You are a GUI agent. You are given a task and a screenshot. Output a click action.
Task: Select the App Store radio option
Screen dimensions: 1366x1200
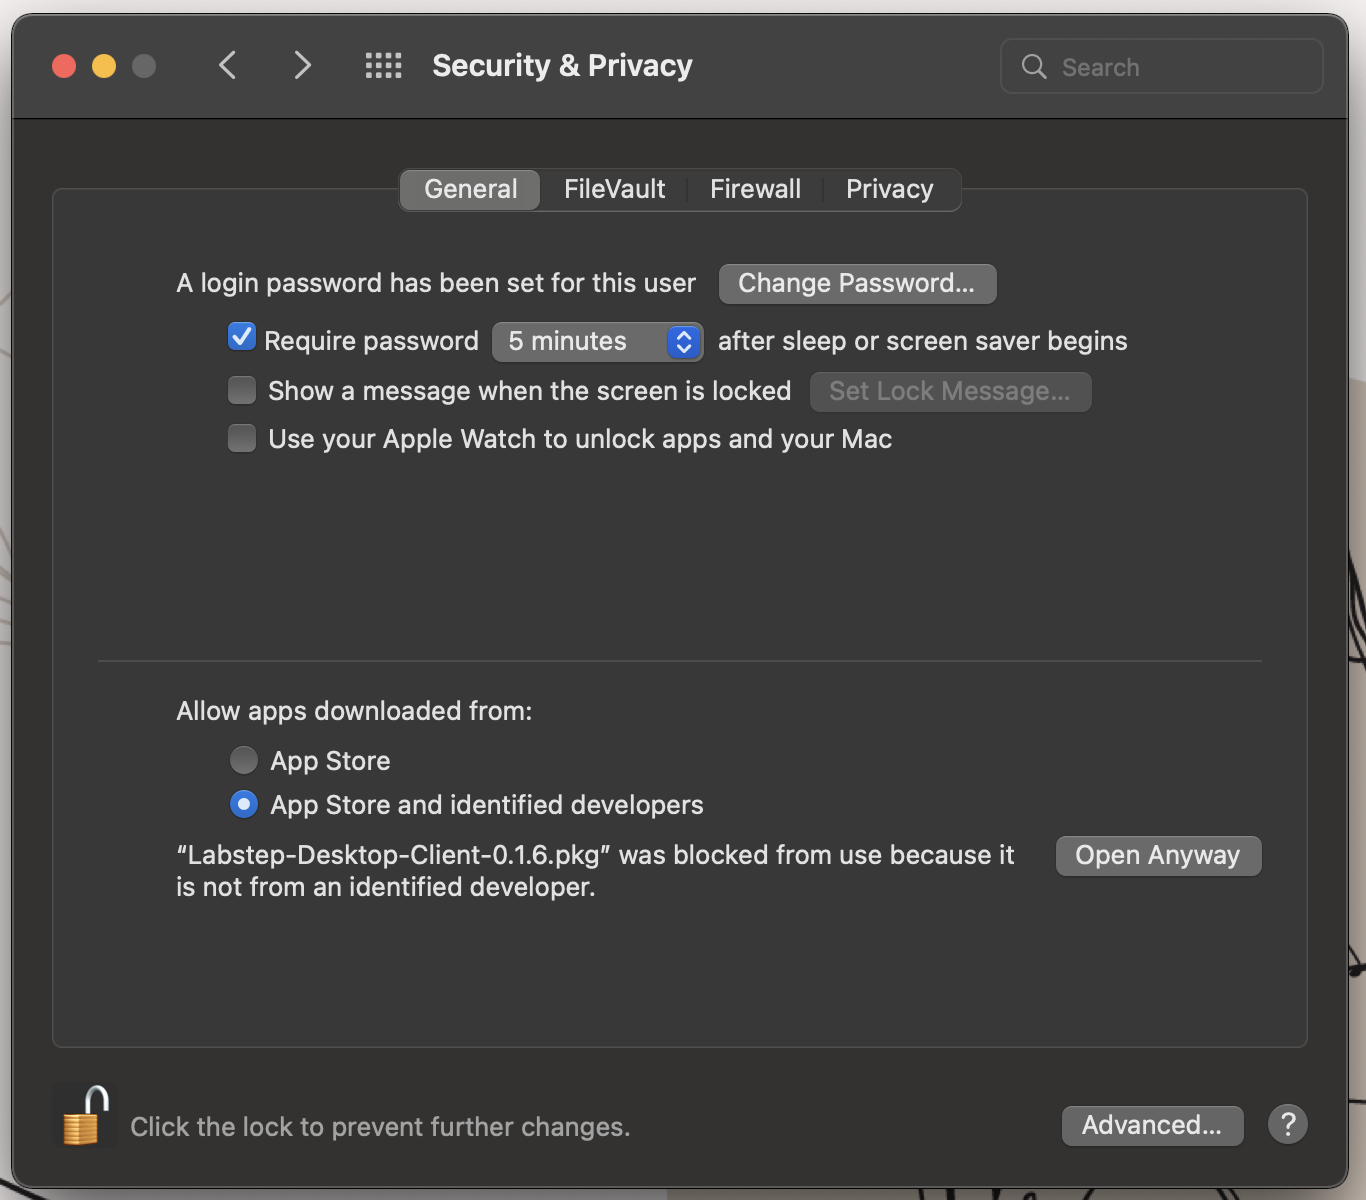coord(244,760)
